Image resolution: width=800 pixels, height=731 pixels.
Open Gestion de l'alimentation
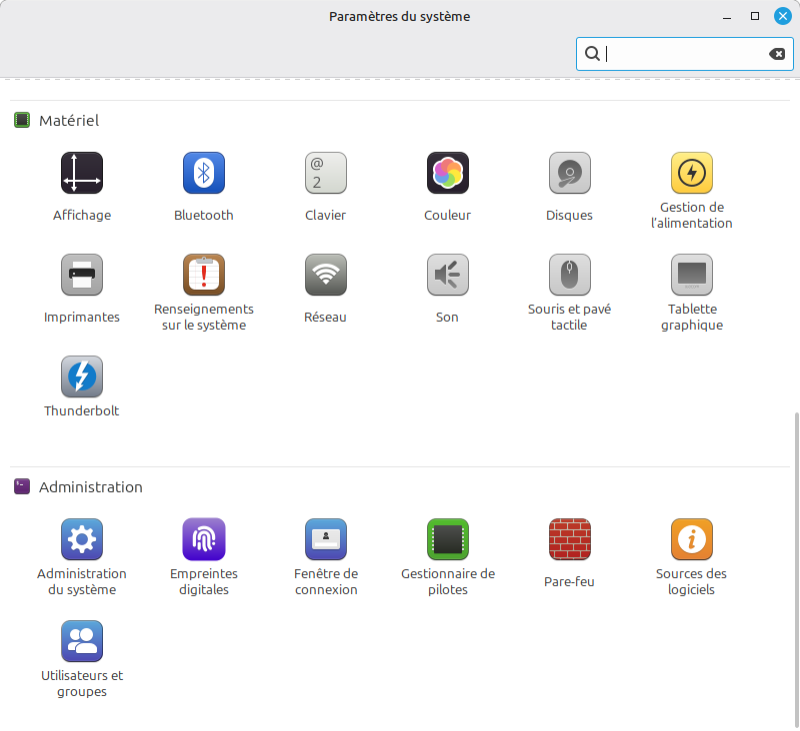click(x=692, y=173)
